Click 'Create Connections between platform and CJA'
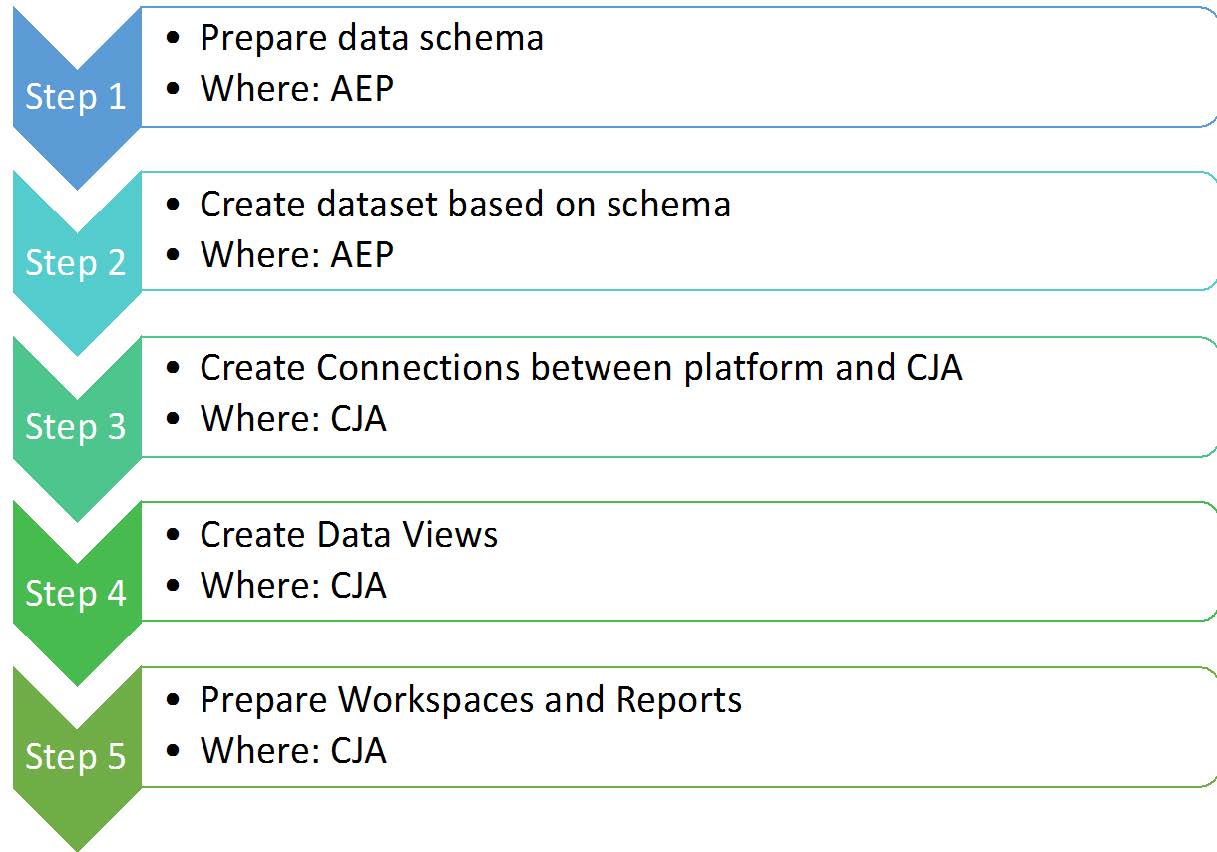The height and width of the screenshot is (852, 1217). coord(581,368)
